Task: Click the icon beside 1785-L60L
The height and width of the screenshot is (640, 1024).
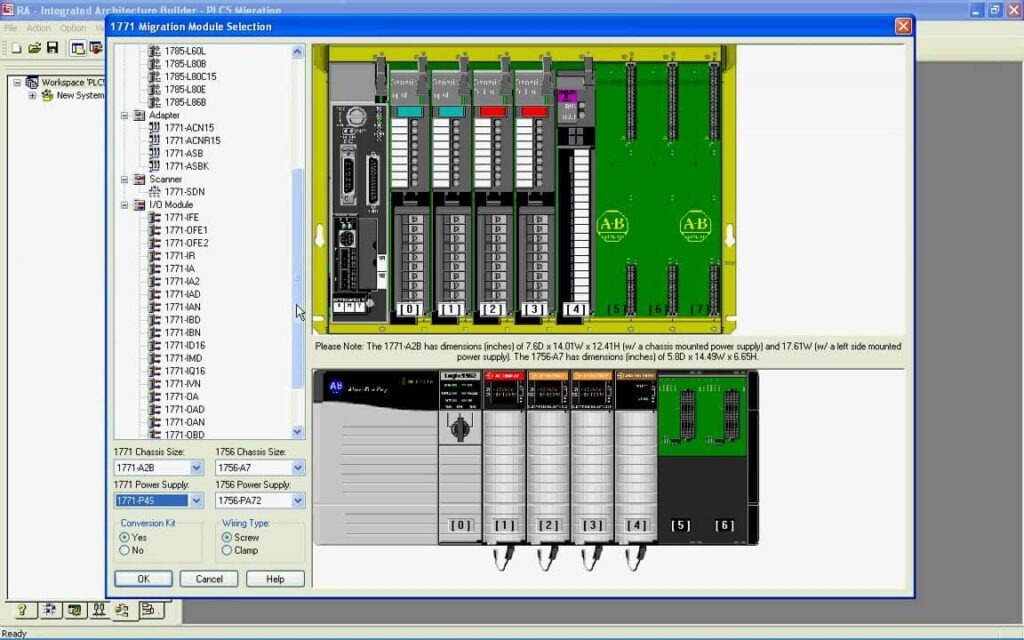Action: [x=155, y=50]
